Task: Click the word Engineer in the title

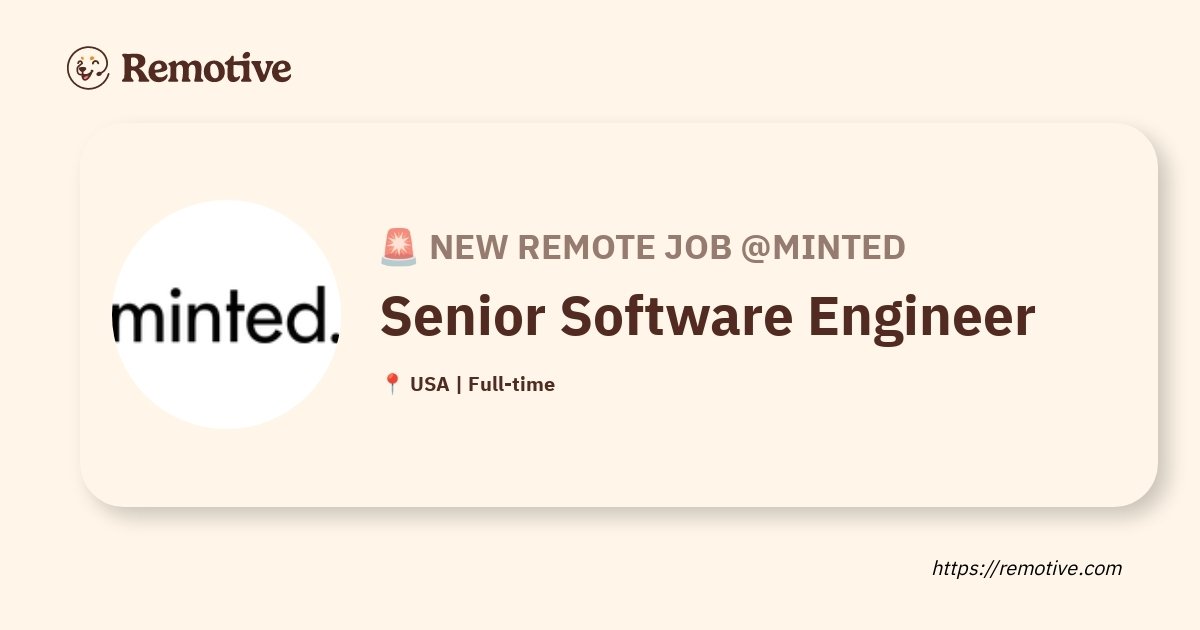Action: tap(922, 317)
